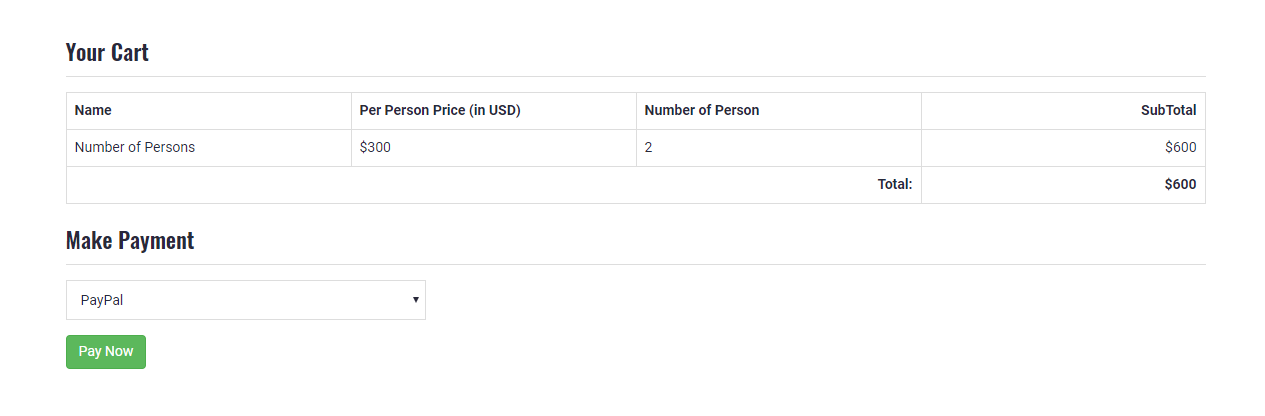The width and height of the screenshot is (1265, 416).
Task: Click the person count cell showing 2
Action: click(649, 148)
